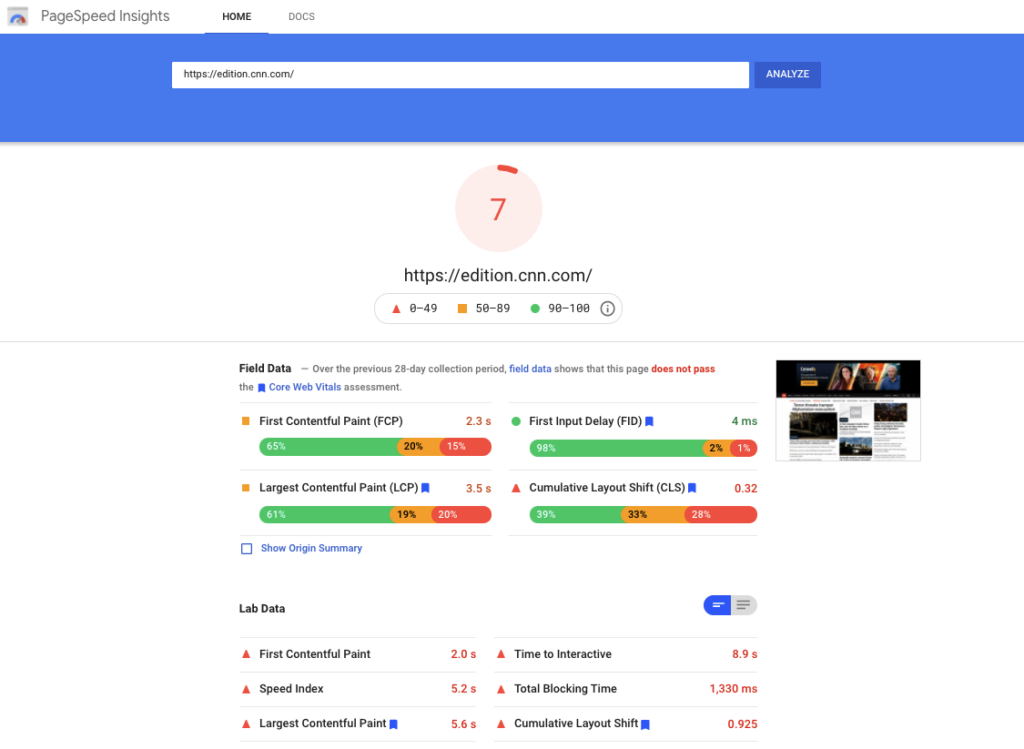This screenshot has height=749, width=1024.
Task: Open the DOCS tab
Action: 302,16
